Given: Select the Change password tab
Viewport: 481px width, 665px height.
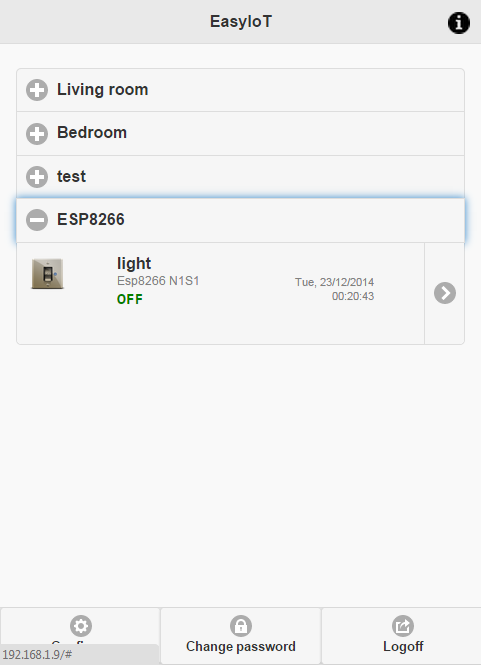Looking at the screenshot, I should [240, 636].
